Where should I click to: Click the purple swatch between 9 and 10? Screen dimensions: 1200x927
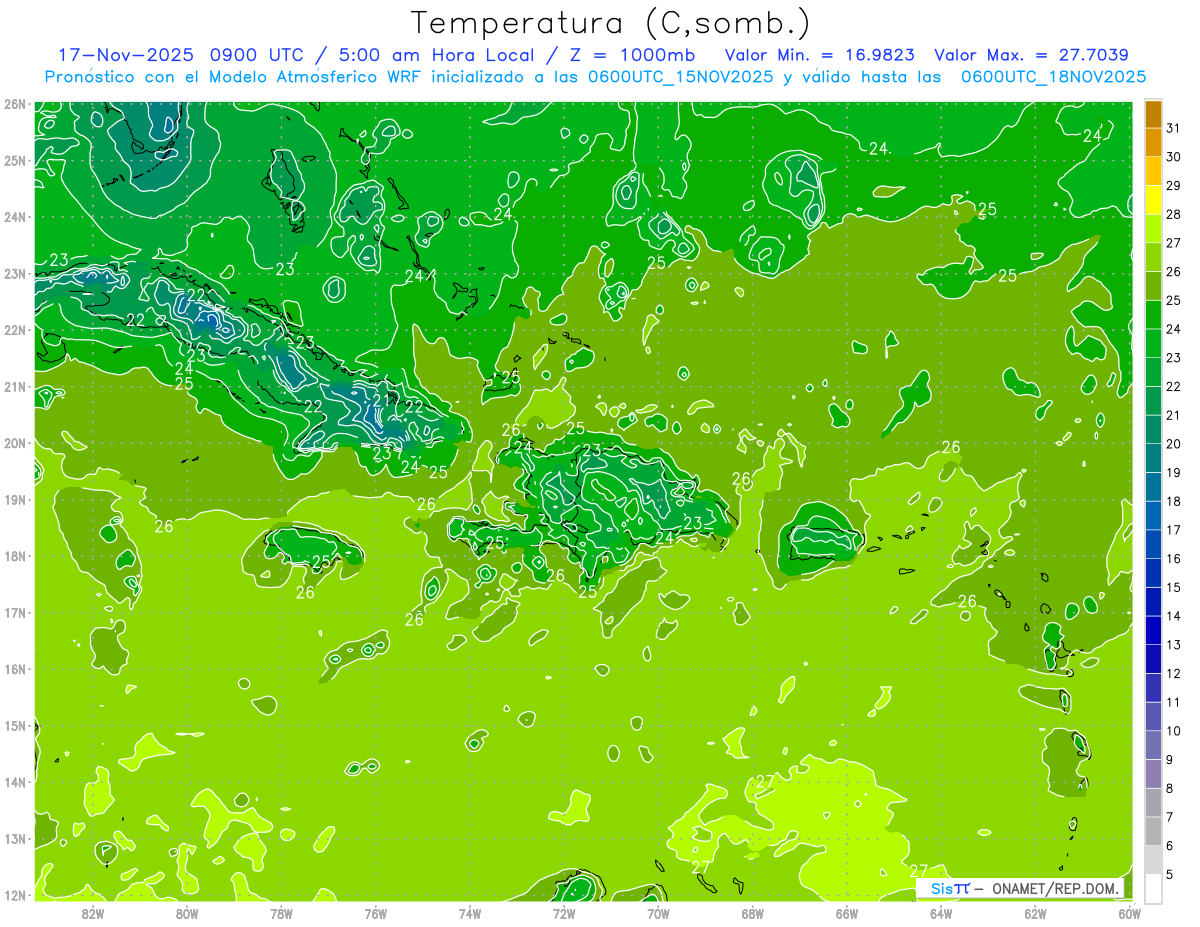[1153, 746]
